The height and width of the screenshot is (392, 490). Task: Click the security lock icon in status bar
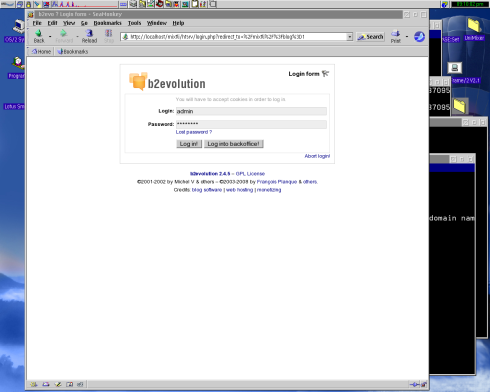424,384
